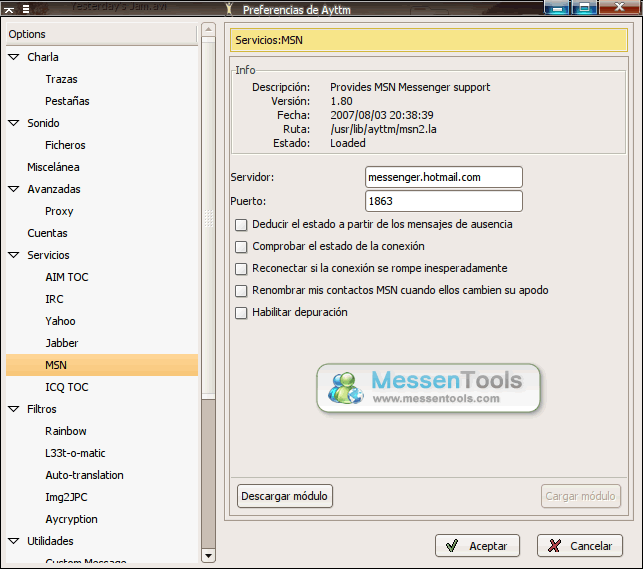Viewport: 643px width, 569px height.
Task: Open the window menu icon in title bar
Action: pyautogui.click(x=26, y=9)
